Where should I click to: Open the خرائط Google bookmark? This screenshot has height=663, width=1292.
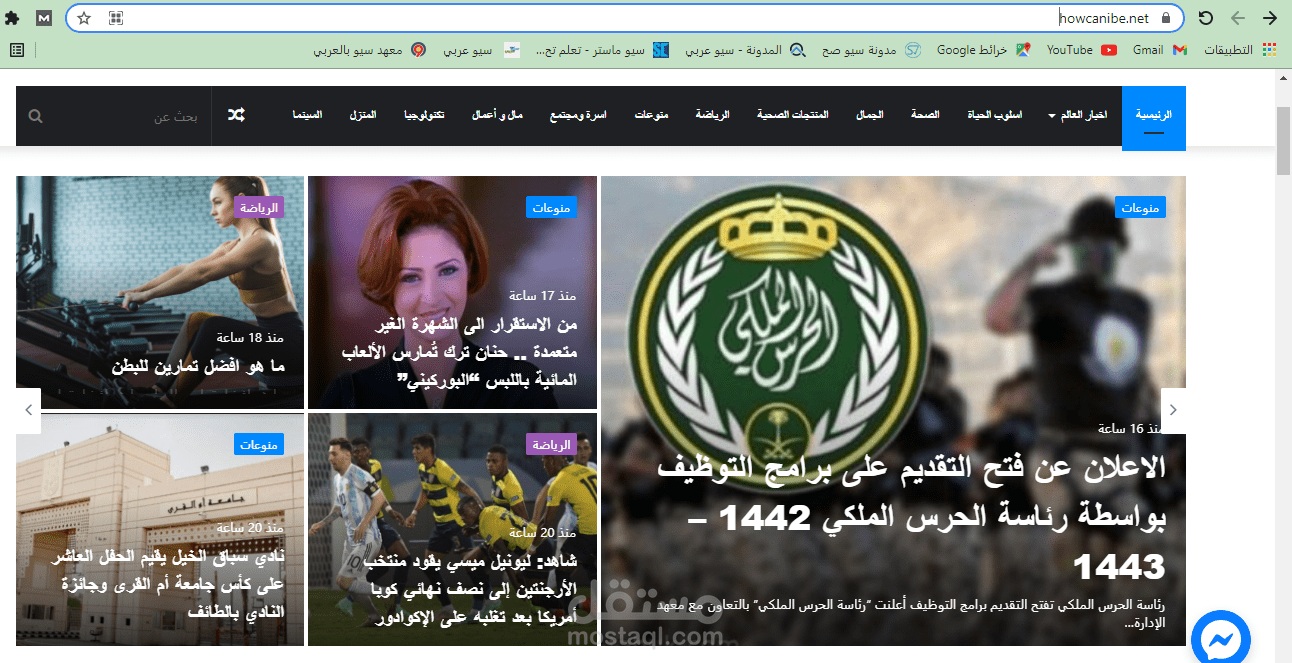984,49
